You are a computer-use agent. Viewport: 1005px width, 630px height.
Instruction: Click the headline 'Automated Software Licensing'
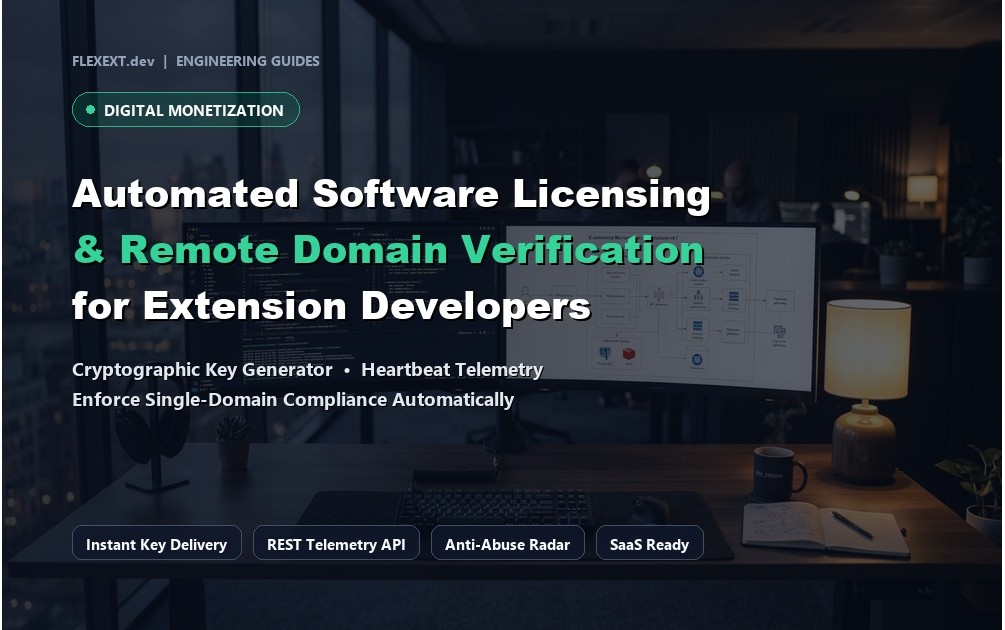click(392, 194)
